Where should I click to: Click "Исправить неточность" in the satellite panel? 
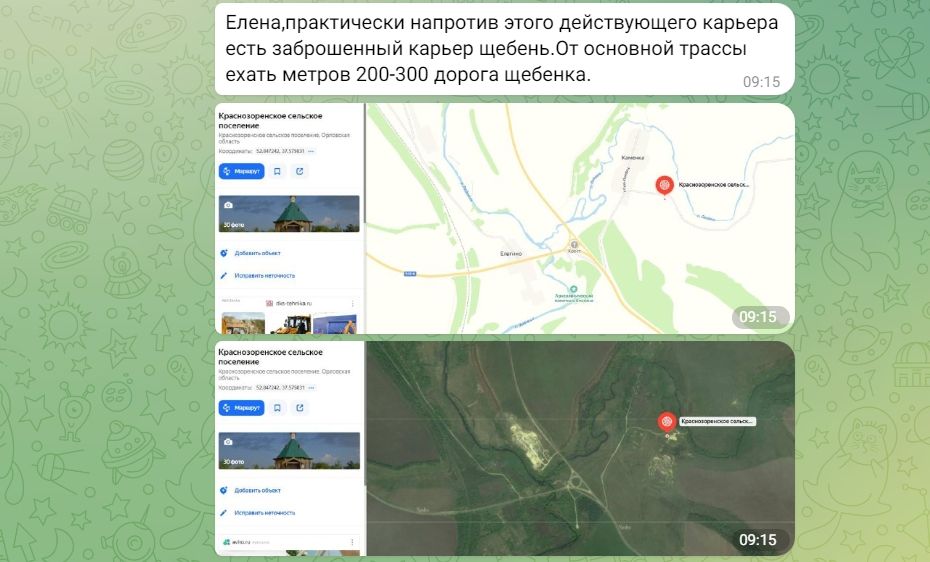pos(264,512)
